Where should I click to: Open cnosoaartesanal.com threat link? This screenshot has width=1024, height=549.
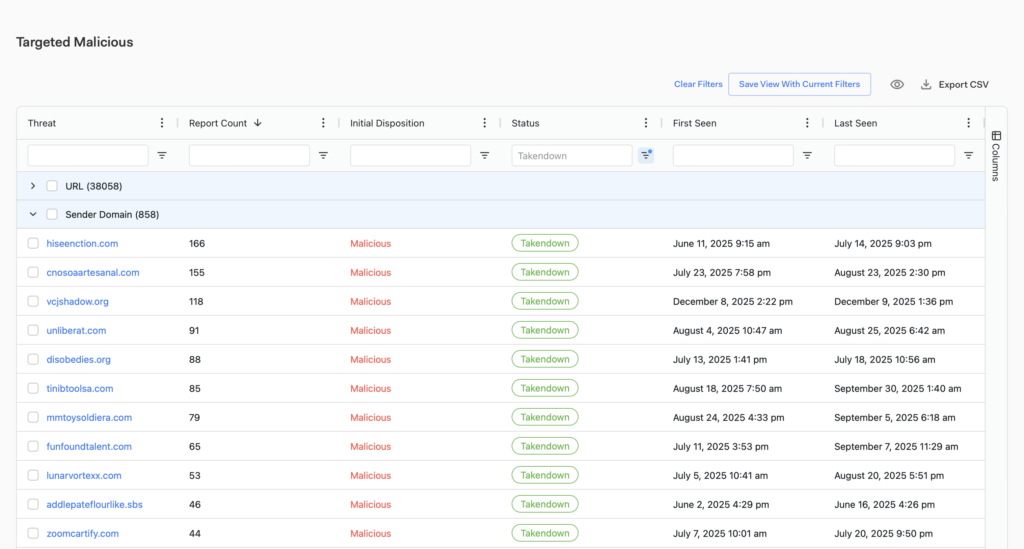[x=93, y=272]
